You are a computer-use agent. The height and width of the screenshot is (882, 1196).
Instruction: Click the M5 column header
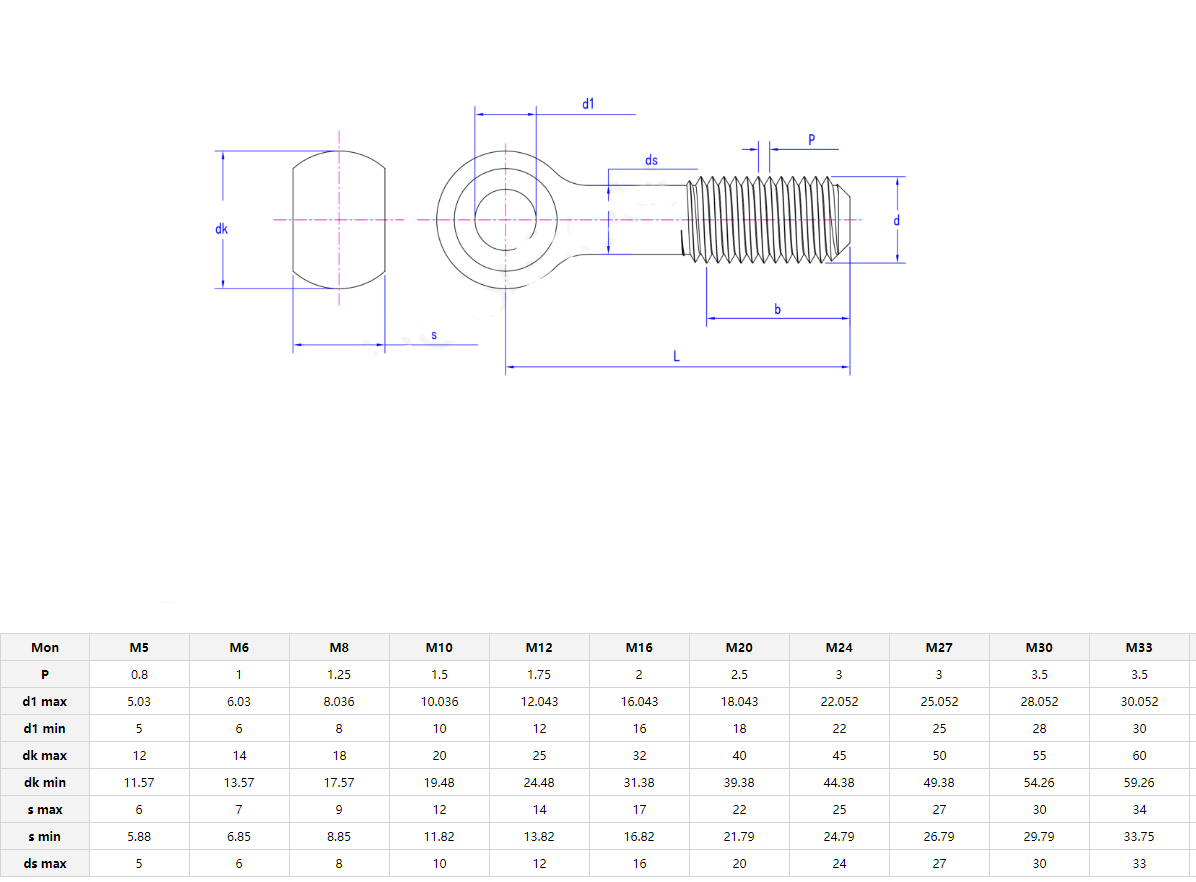[x=139, y=647]
